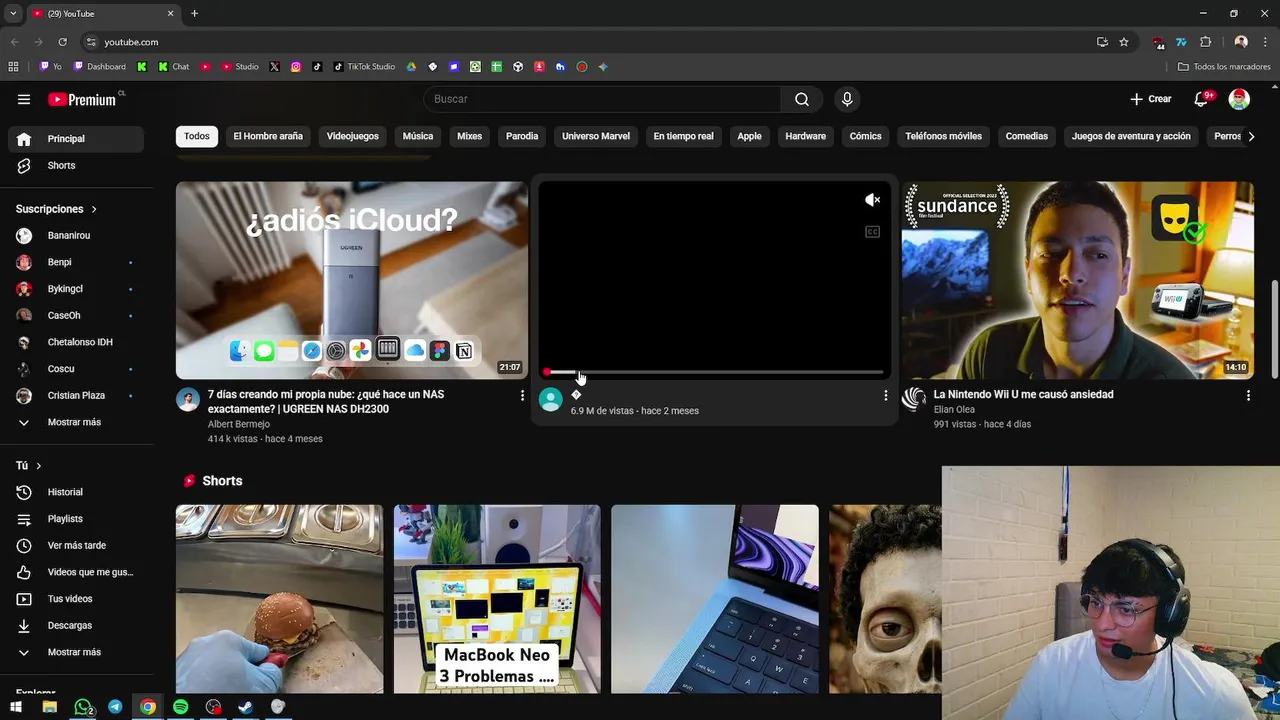Open the YouTube account avatar menu
The image size is (1280, 720).
1239,99
